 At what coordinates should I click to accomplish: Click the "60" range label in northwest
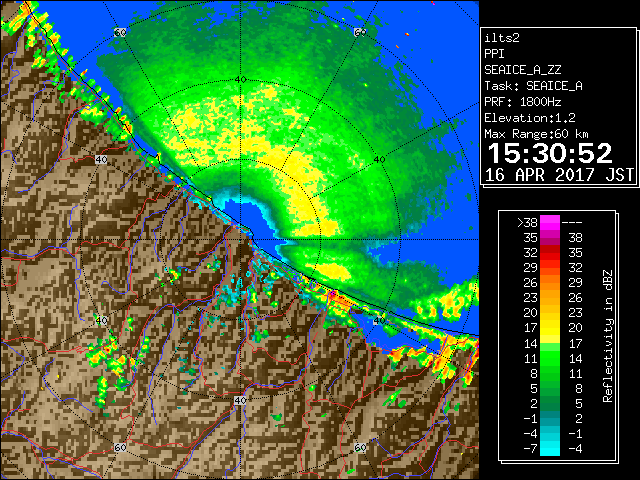point(120,32)
